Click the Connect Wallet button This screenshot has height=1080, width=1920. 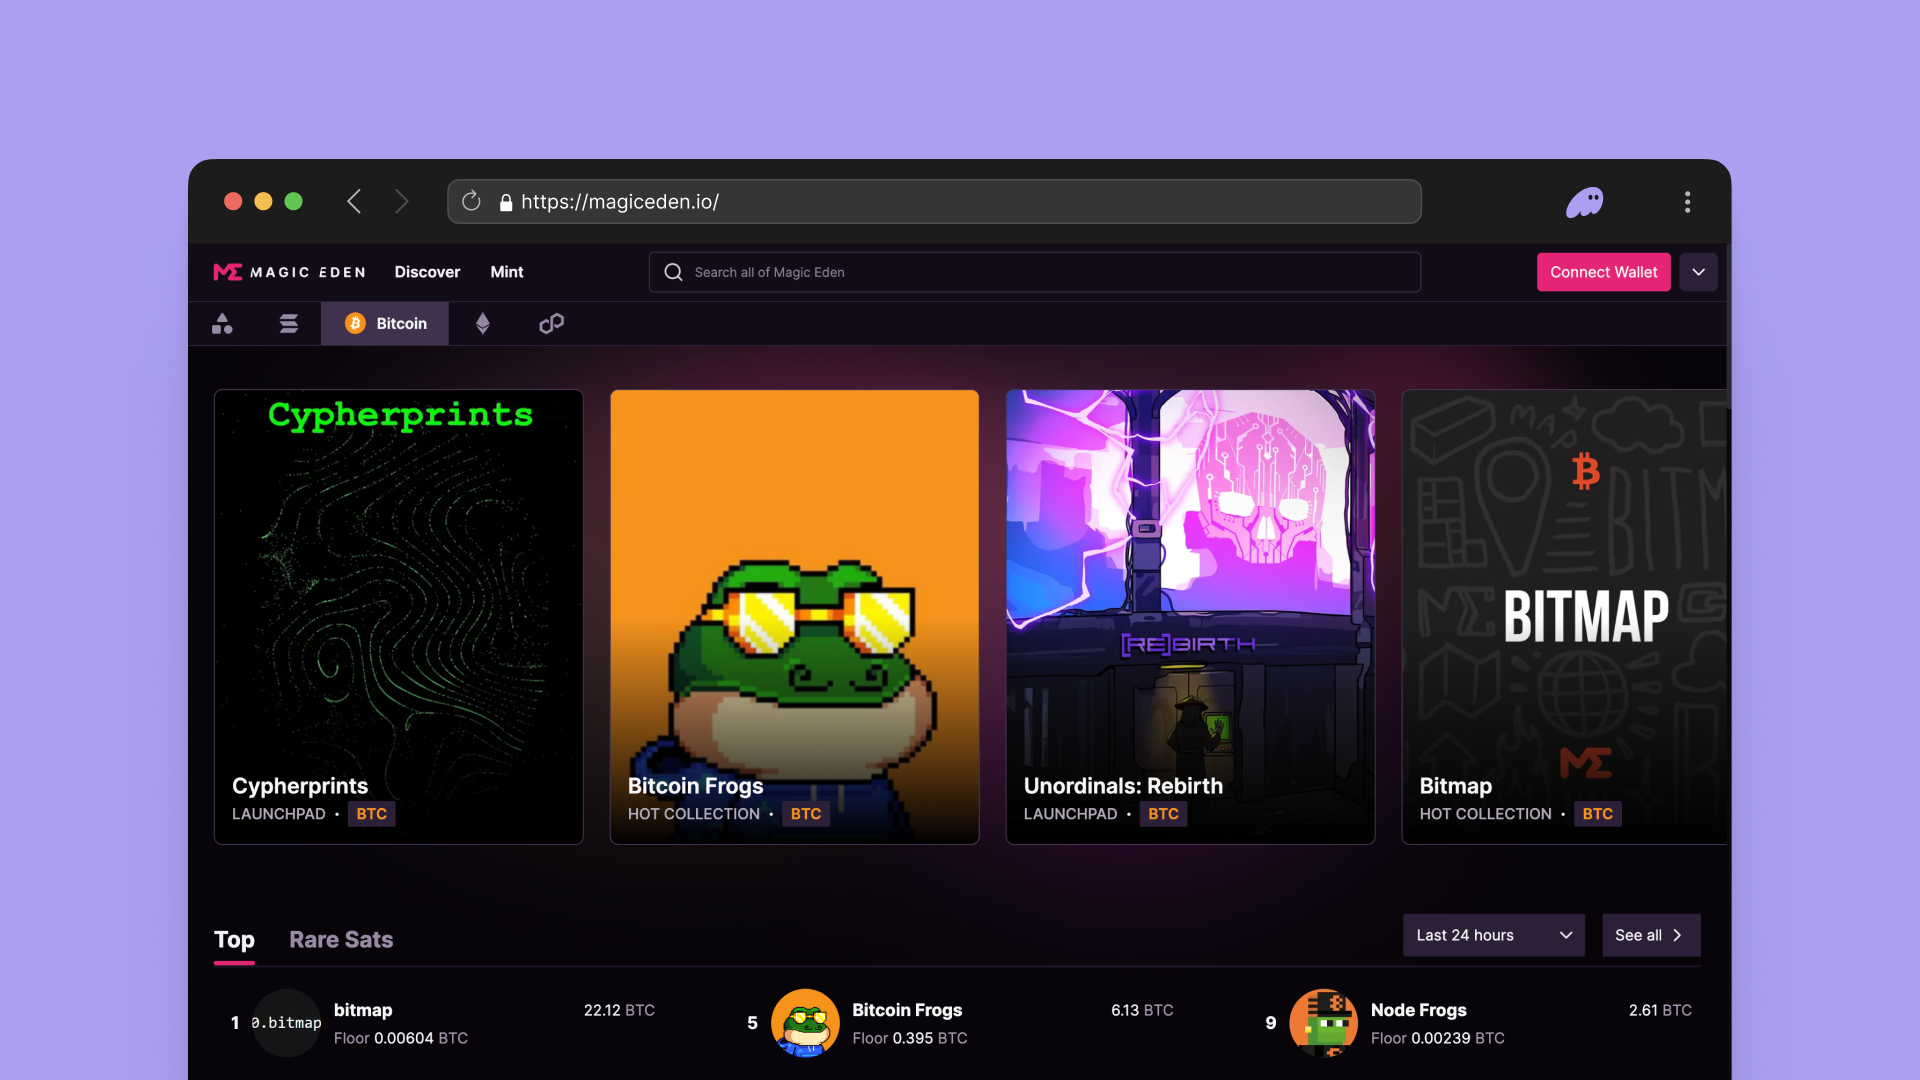point(1603,272)
